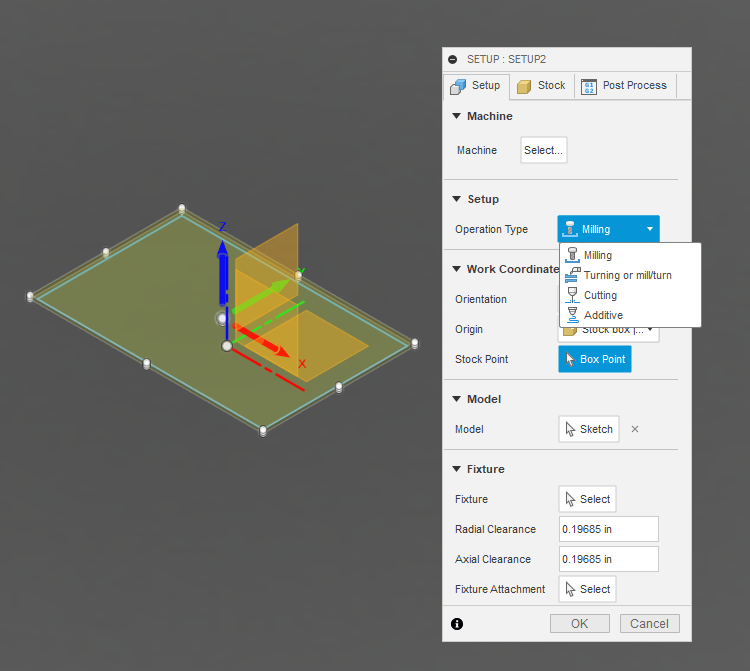Clear the Model selection with X icon
This screenshot has height=671, width=750.
(x=635, y=429)
